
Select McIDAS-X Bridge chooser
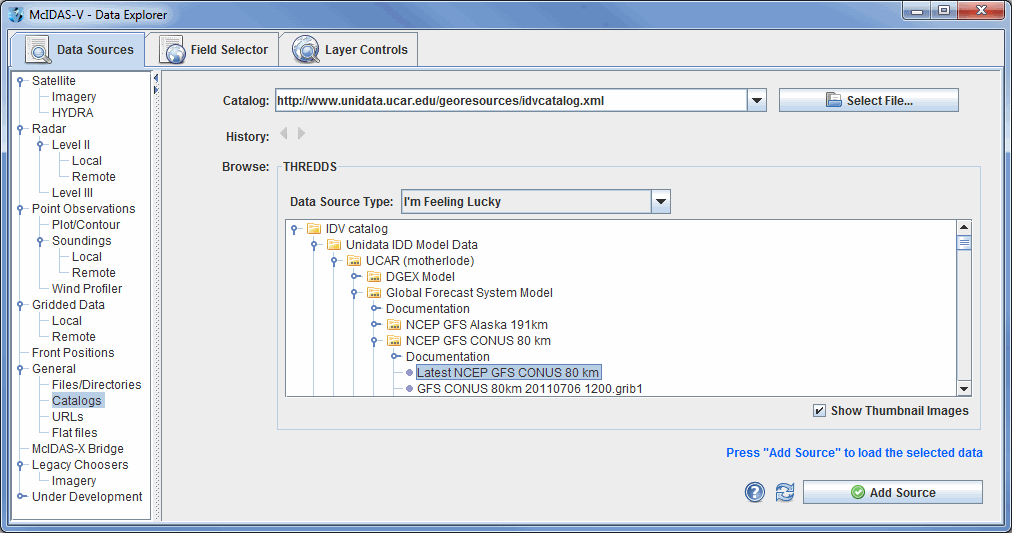(77, 448)
